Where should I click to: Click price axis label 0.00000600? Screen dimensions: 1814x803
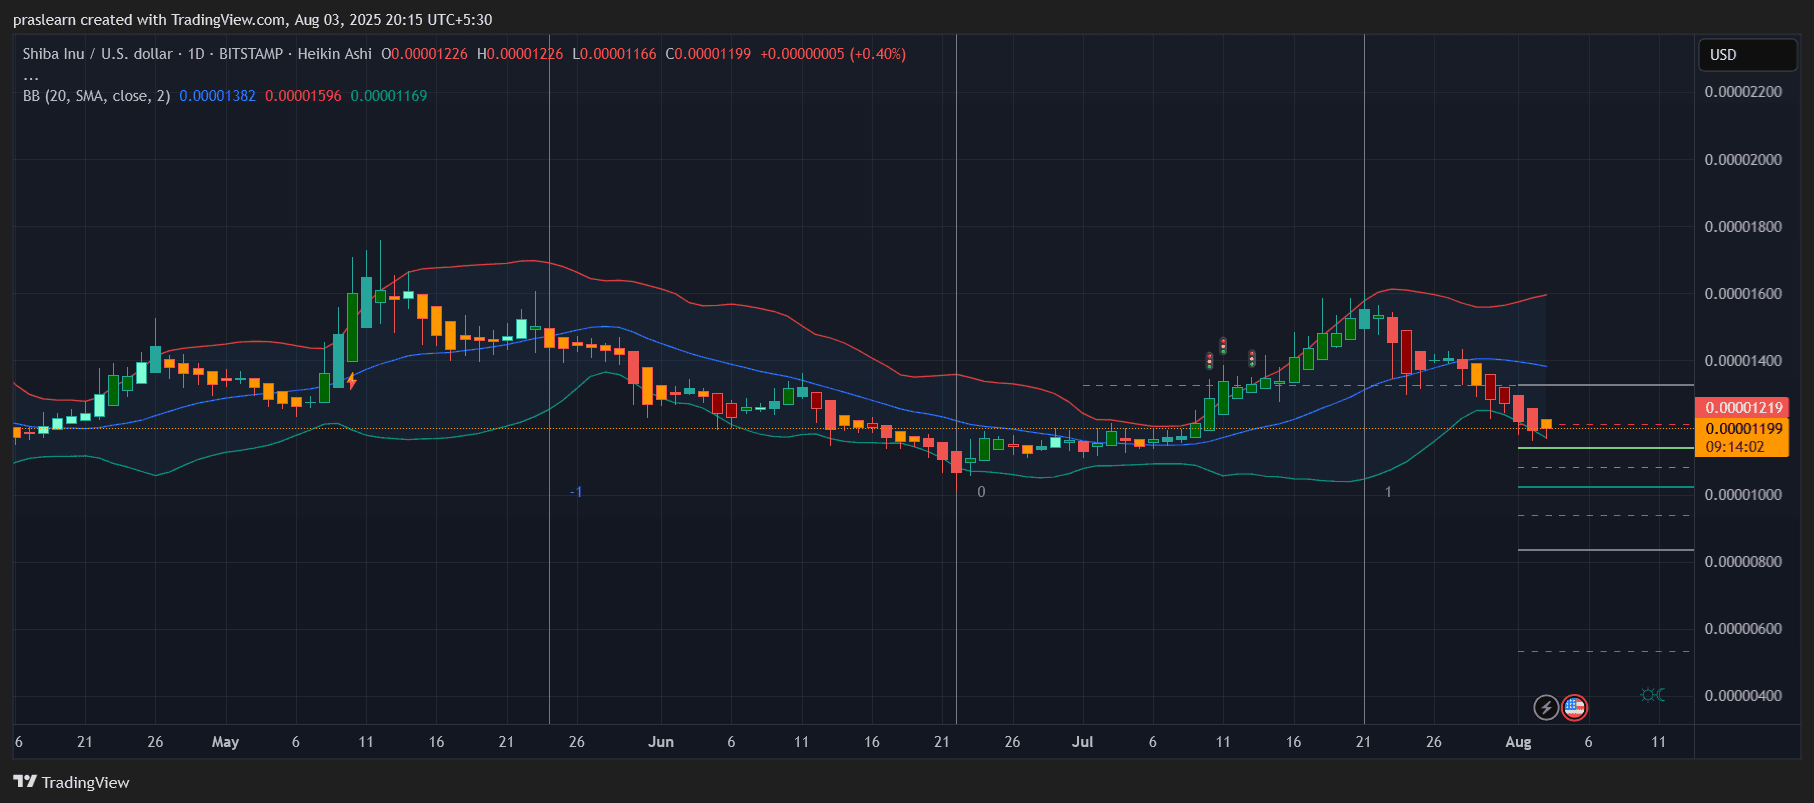[1743, 629]
